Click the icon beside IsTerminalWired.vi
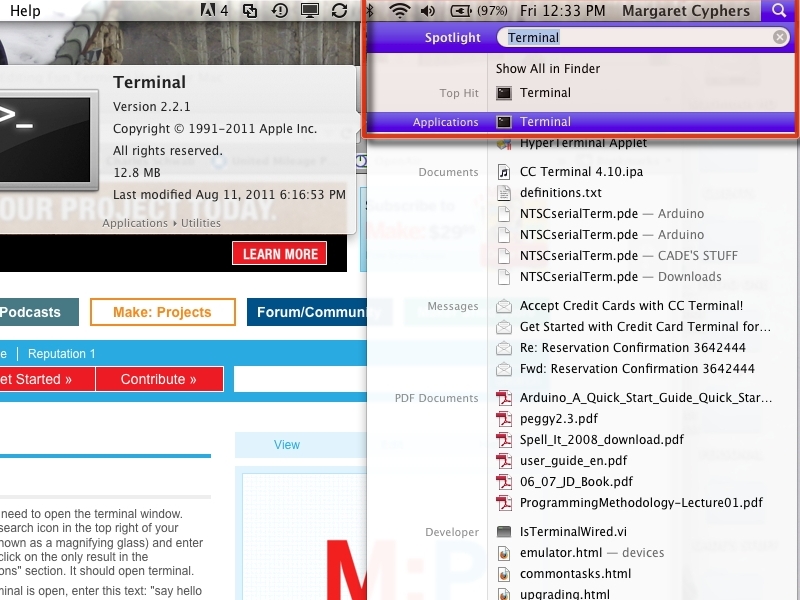800x600 pixels. click(x=504, y=532)
